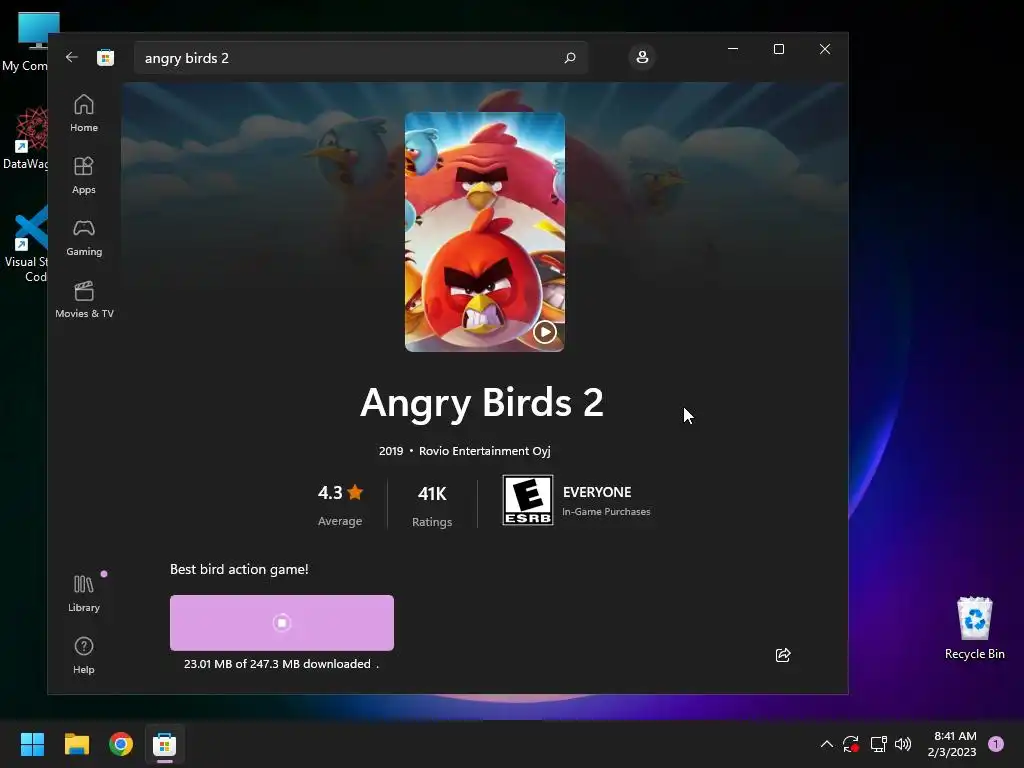Image resolution: width=1024 pixels, height=768 pixels.
Task: Click the Angry Birds 2 title heading
Action: coord(482,402)
